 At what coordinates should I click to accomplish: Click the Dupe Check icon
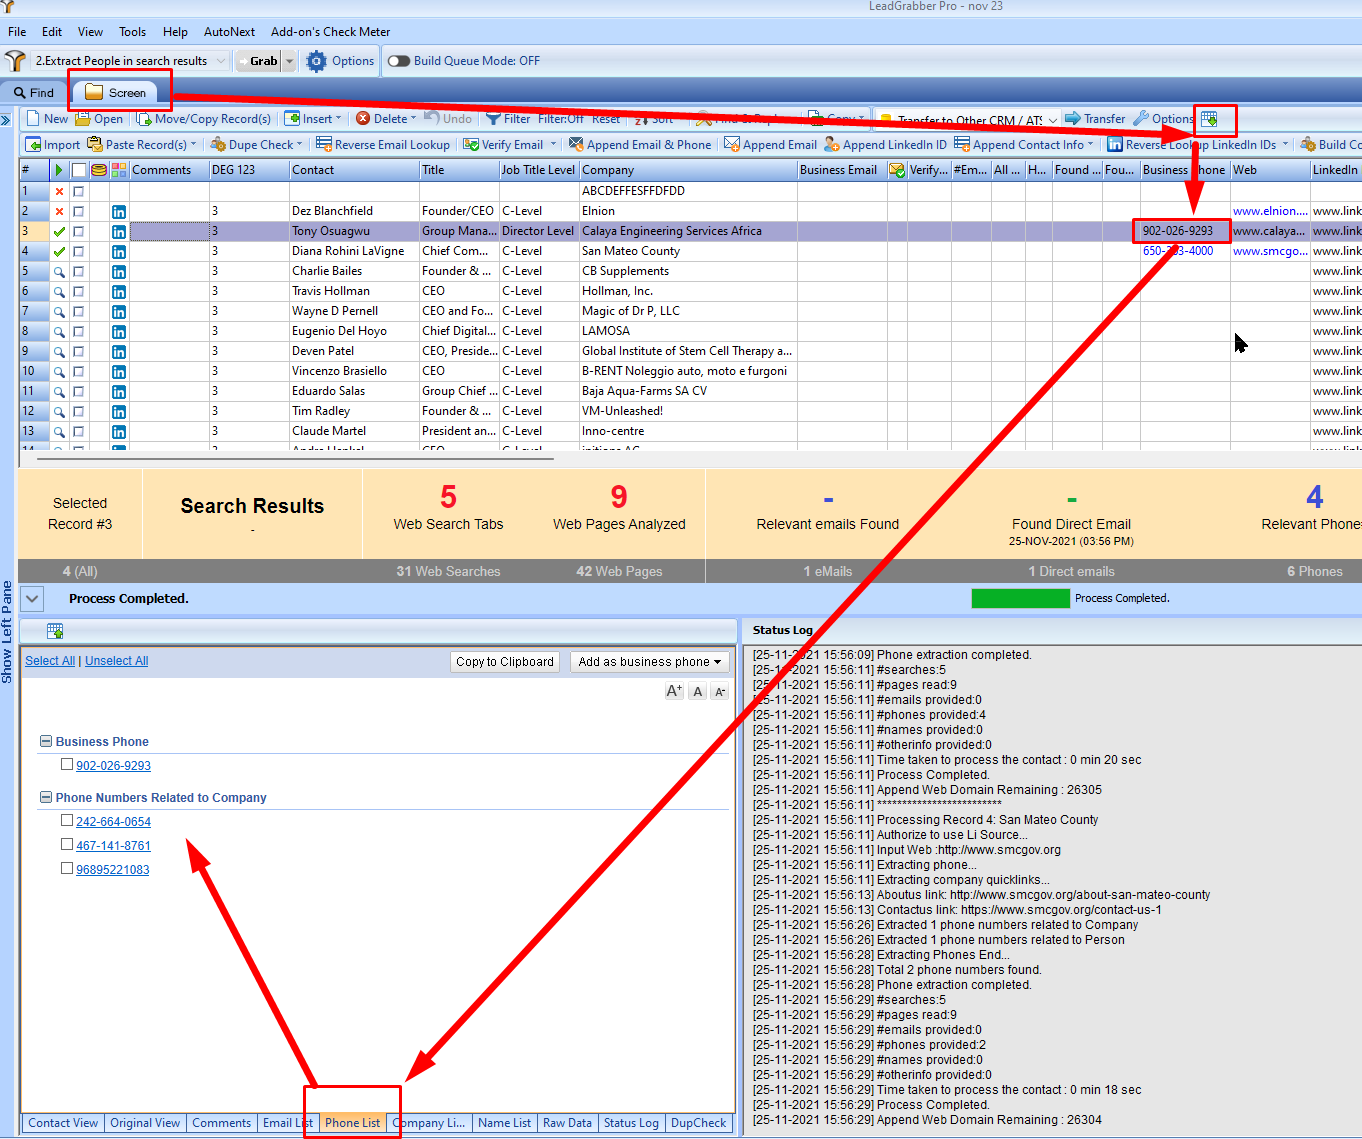[218, 145]
